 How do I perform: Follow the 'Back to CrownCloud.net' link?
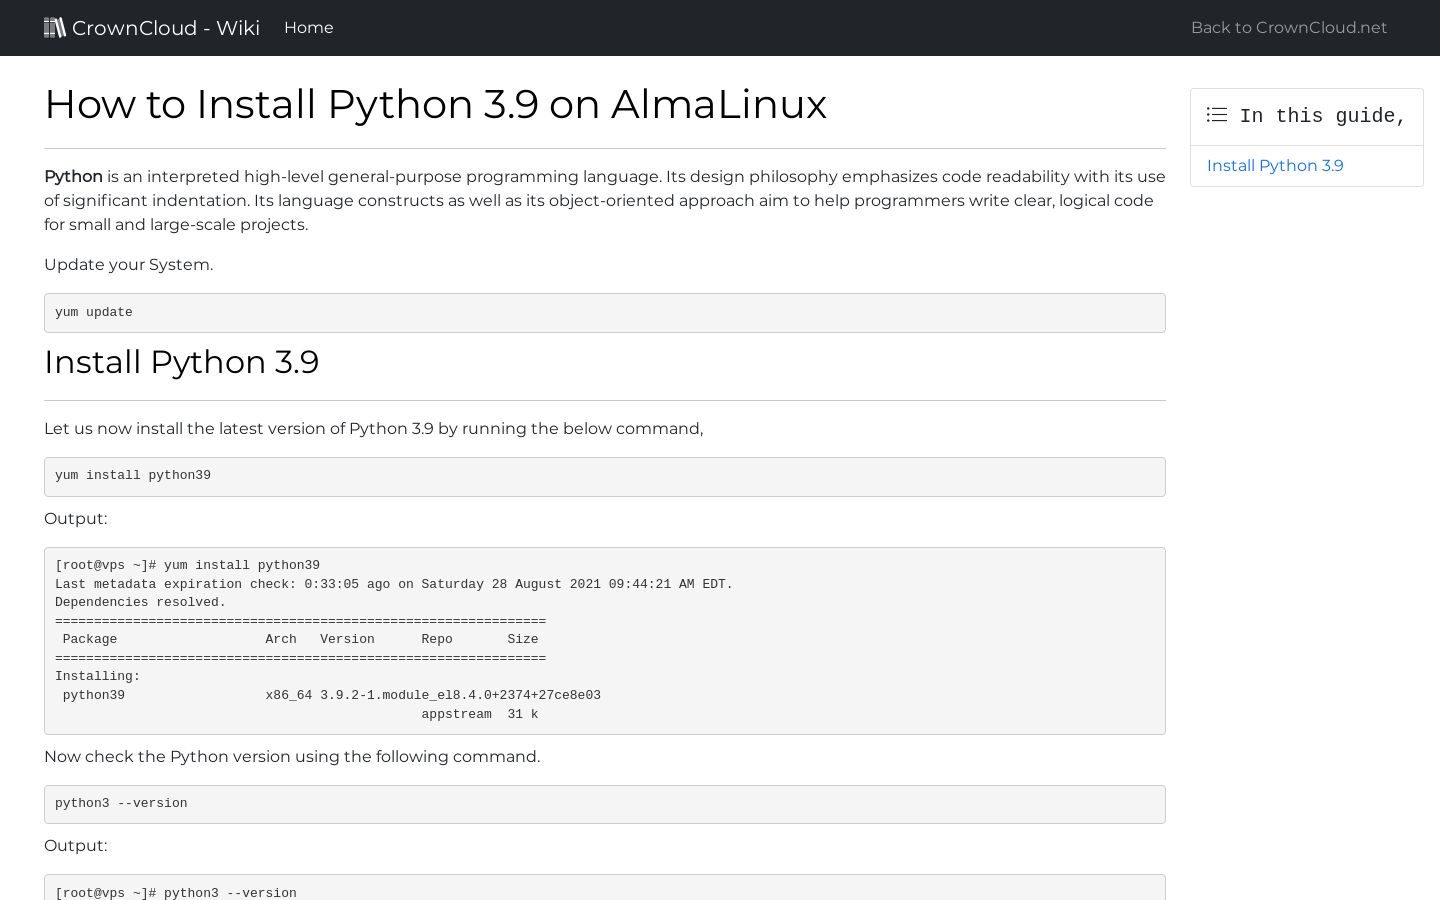pos(1288,27)
